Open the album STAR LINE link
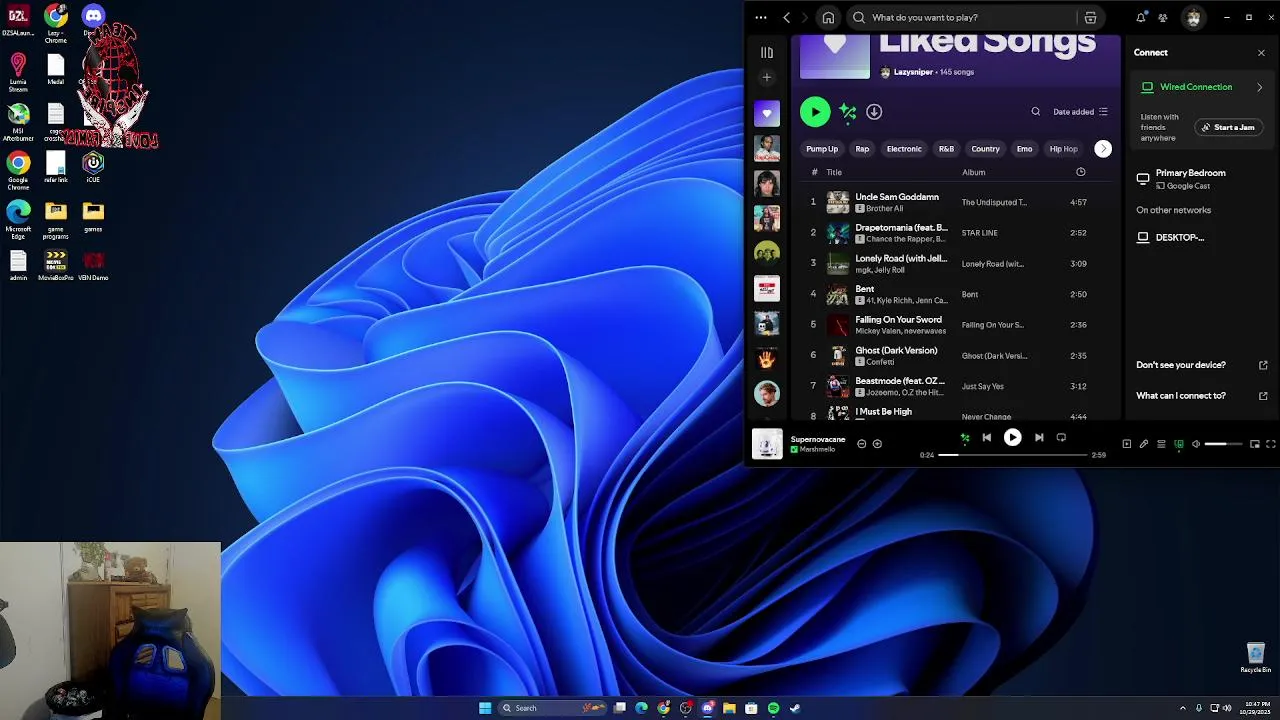The image size is (1280, 720). (x=979, y=233)
